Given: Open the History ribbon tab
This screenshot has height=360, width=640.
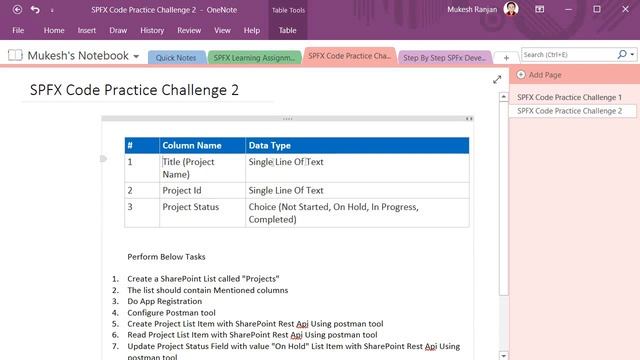Looking at the screenshot, I should [x=152, y=30].
